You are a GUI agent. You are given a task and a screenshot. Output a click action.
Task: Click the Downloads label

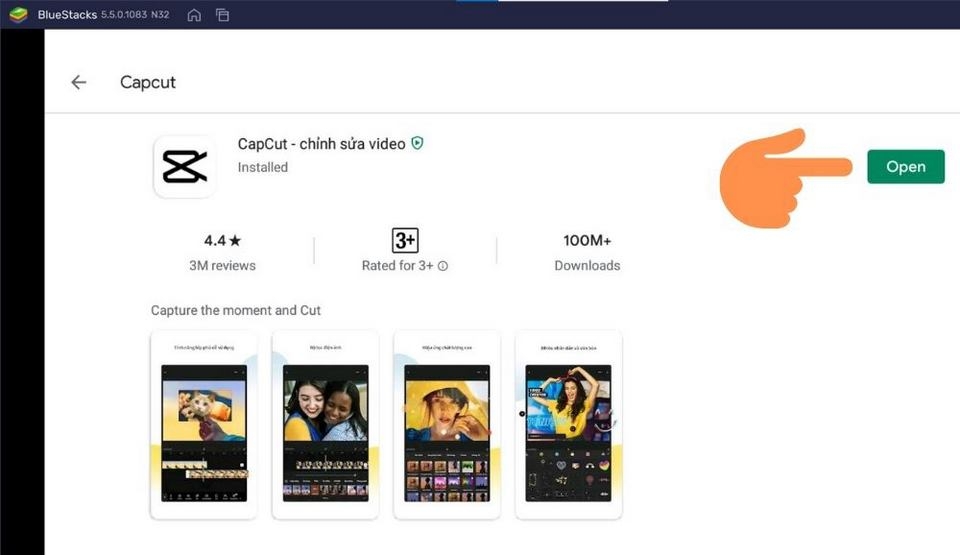coord(587,266)
